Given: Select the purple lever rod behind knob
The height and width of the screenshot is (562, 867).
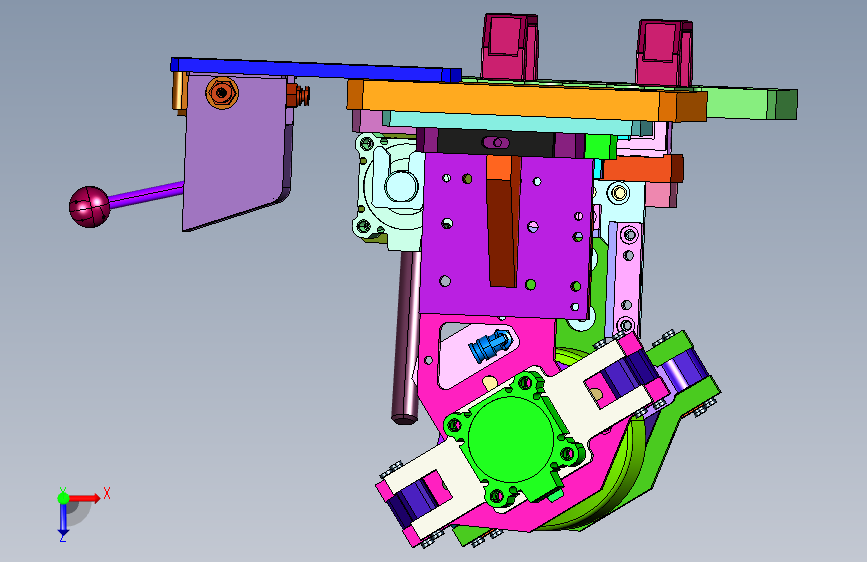Looking at the screenshot, I should point(147,194).
